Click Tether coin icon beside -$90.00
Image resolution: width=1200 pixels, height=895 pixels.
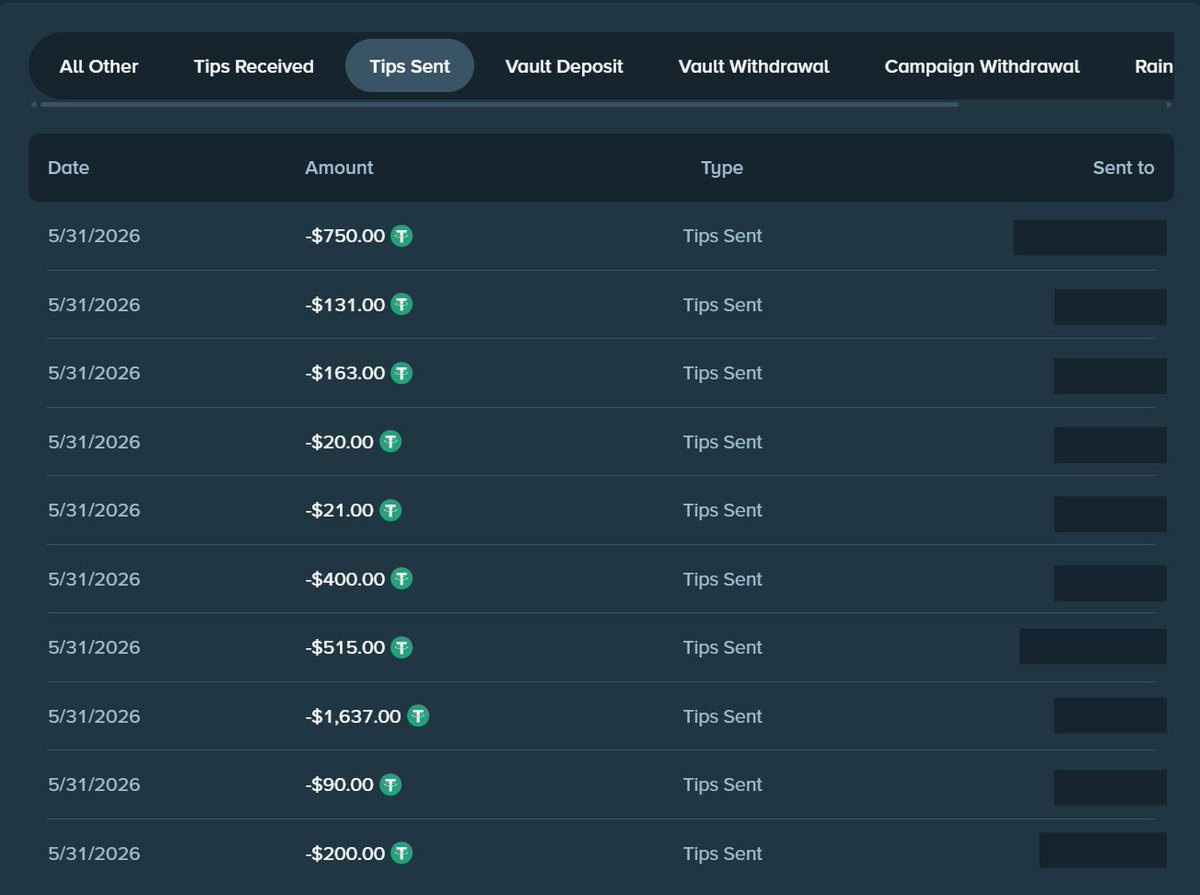391,784
